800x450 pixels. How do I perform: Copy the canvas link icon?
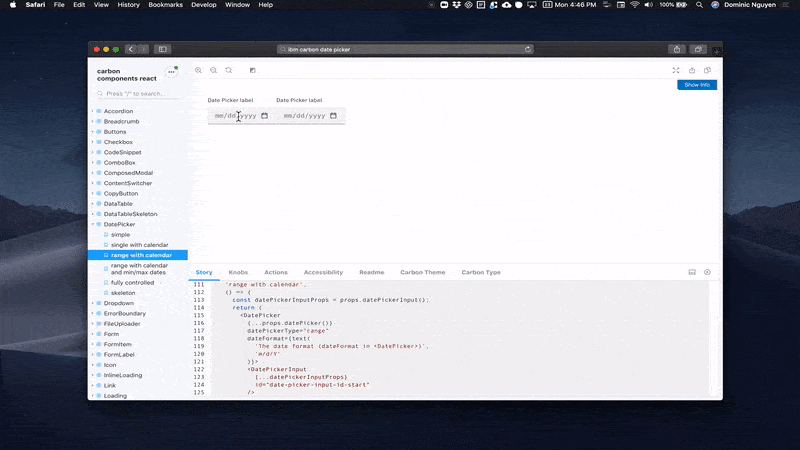pyautogui.click(x=707, y=70)
